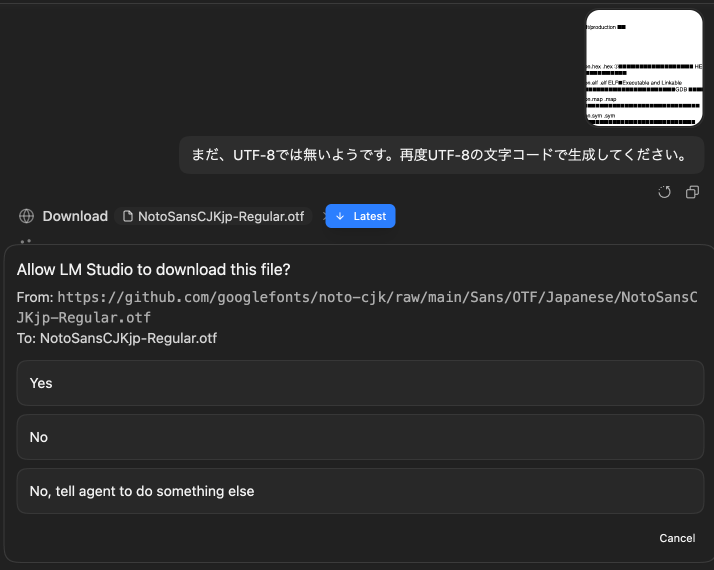
Task: Click the globe icon beside Download
Action: click(x=26, y=216)
